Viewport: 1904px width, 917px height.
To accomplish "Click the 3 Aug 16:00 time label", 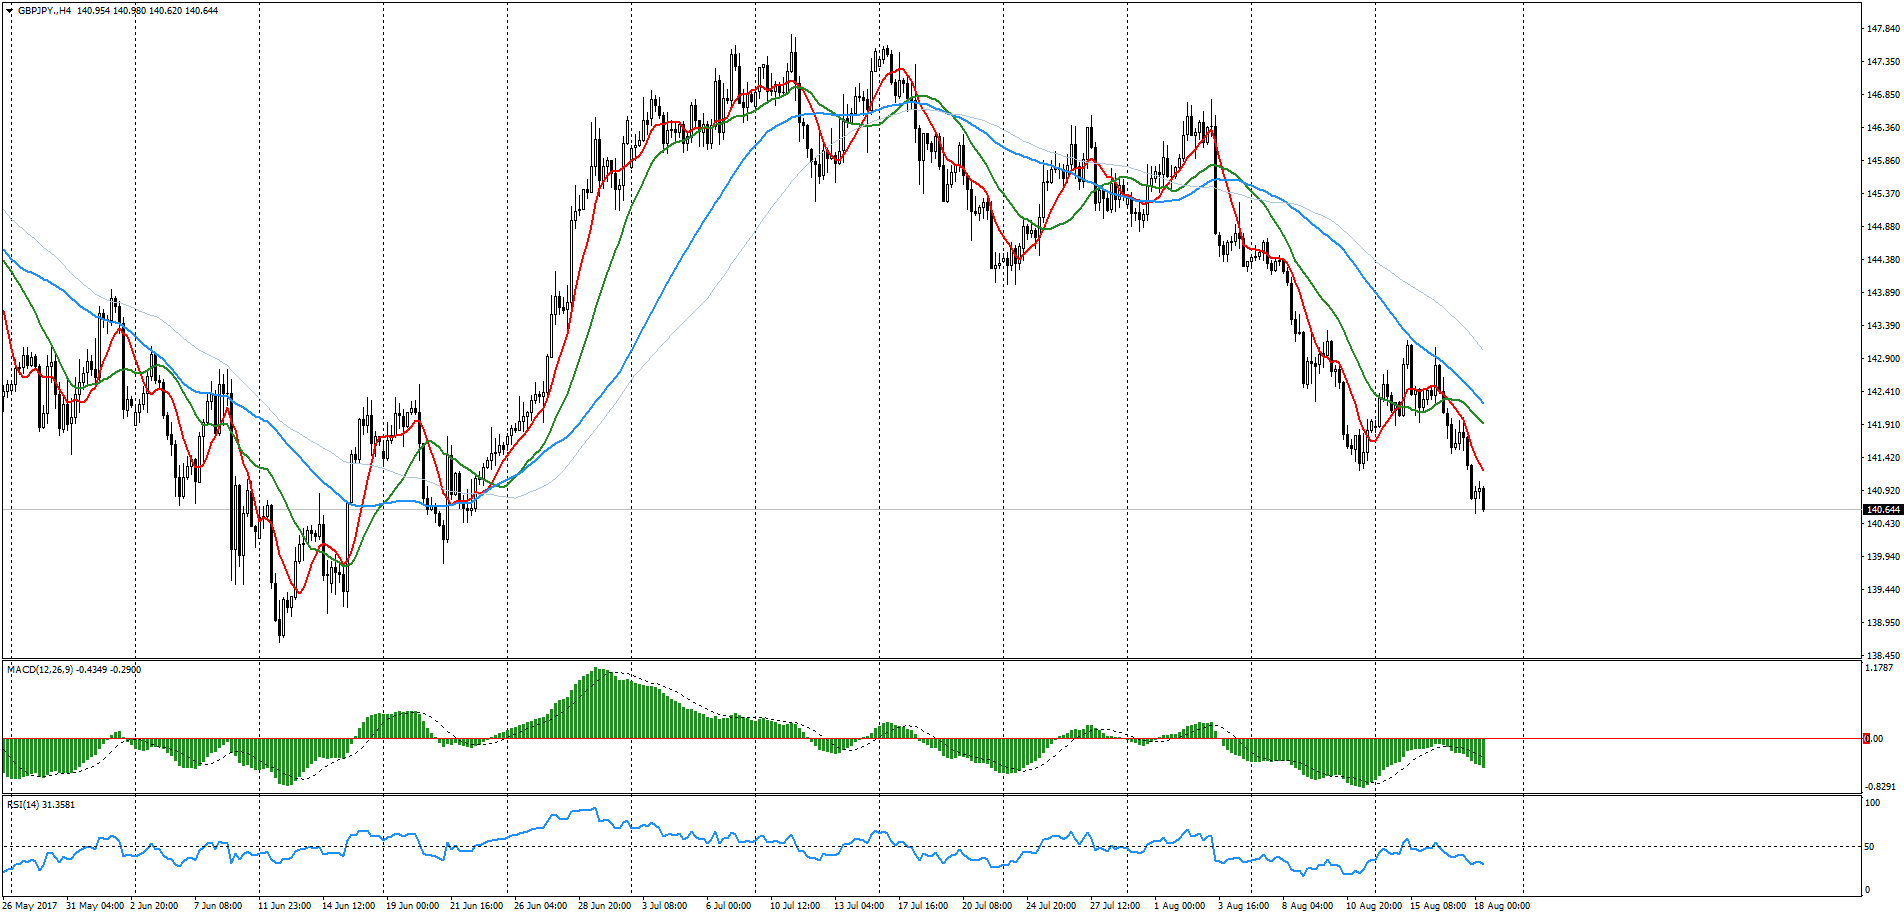I will coord(1243,906).
